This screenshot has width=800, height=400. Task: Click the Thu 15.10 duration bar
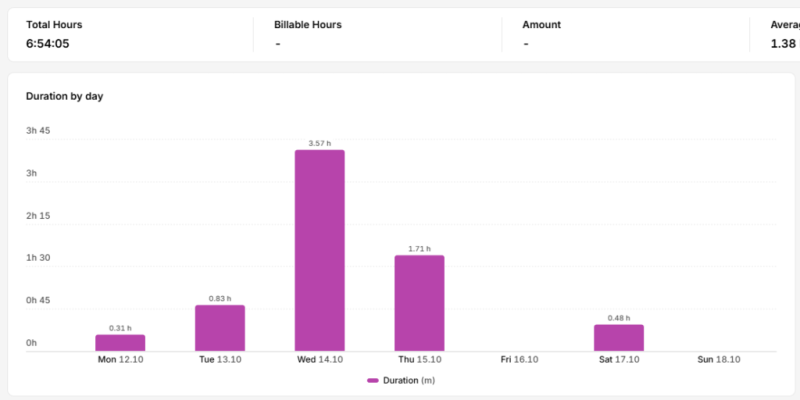[419, 303]
